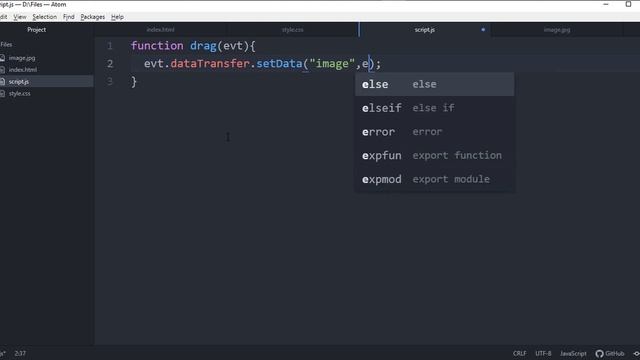Change UTF-8 file encoding
The width and height of the screenshot is (640, 360).
pos(543,353)
